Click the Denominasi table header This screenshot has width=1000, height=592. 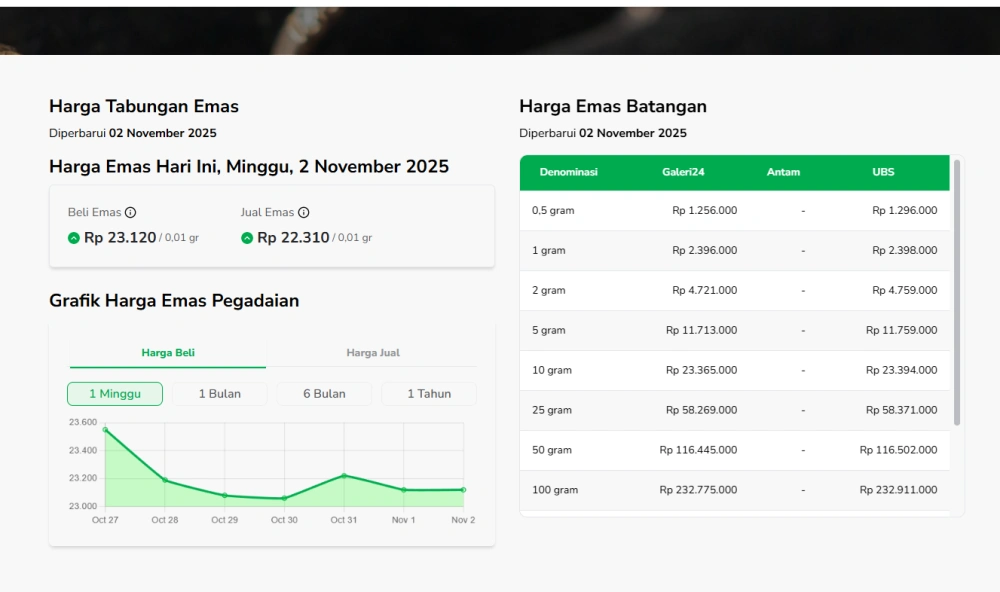(568, 172)
